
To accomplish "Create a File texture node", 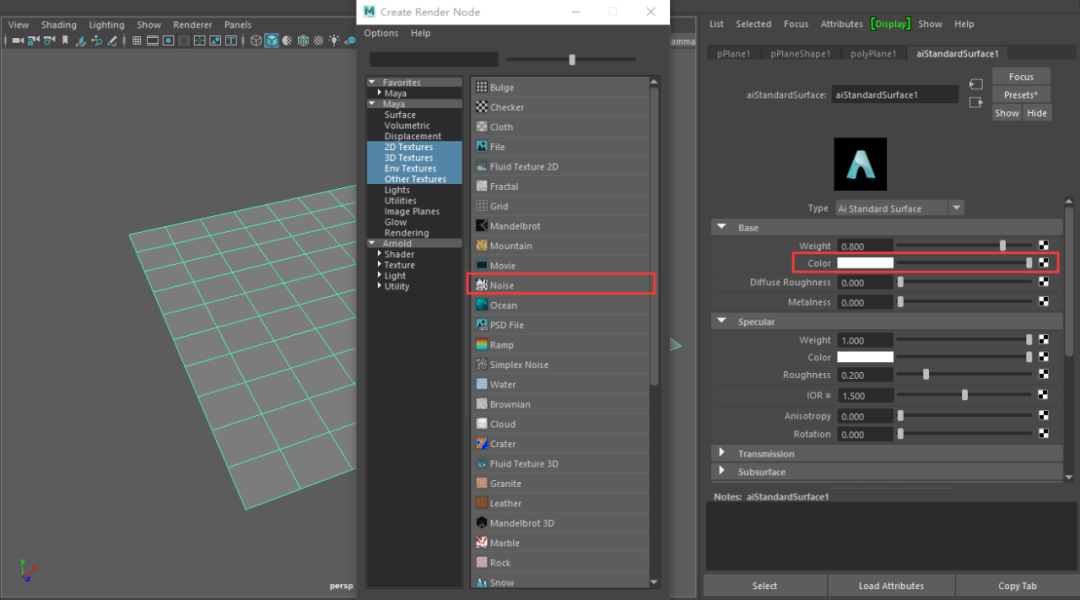I will tap(561, 147).
